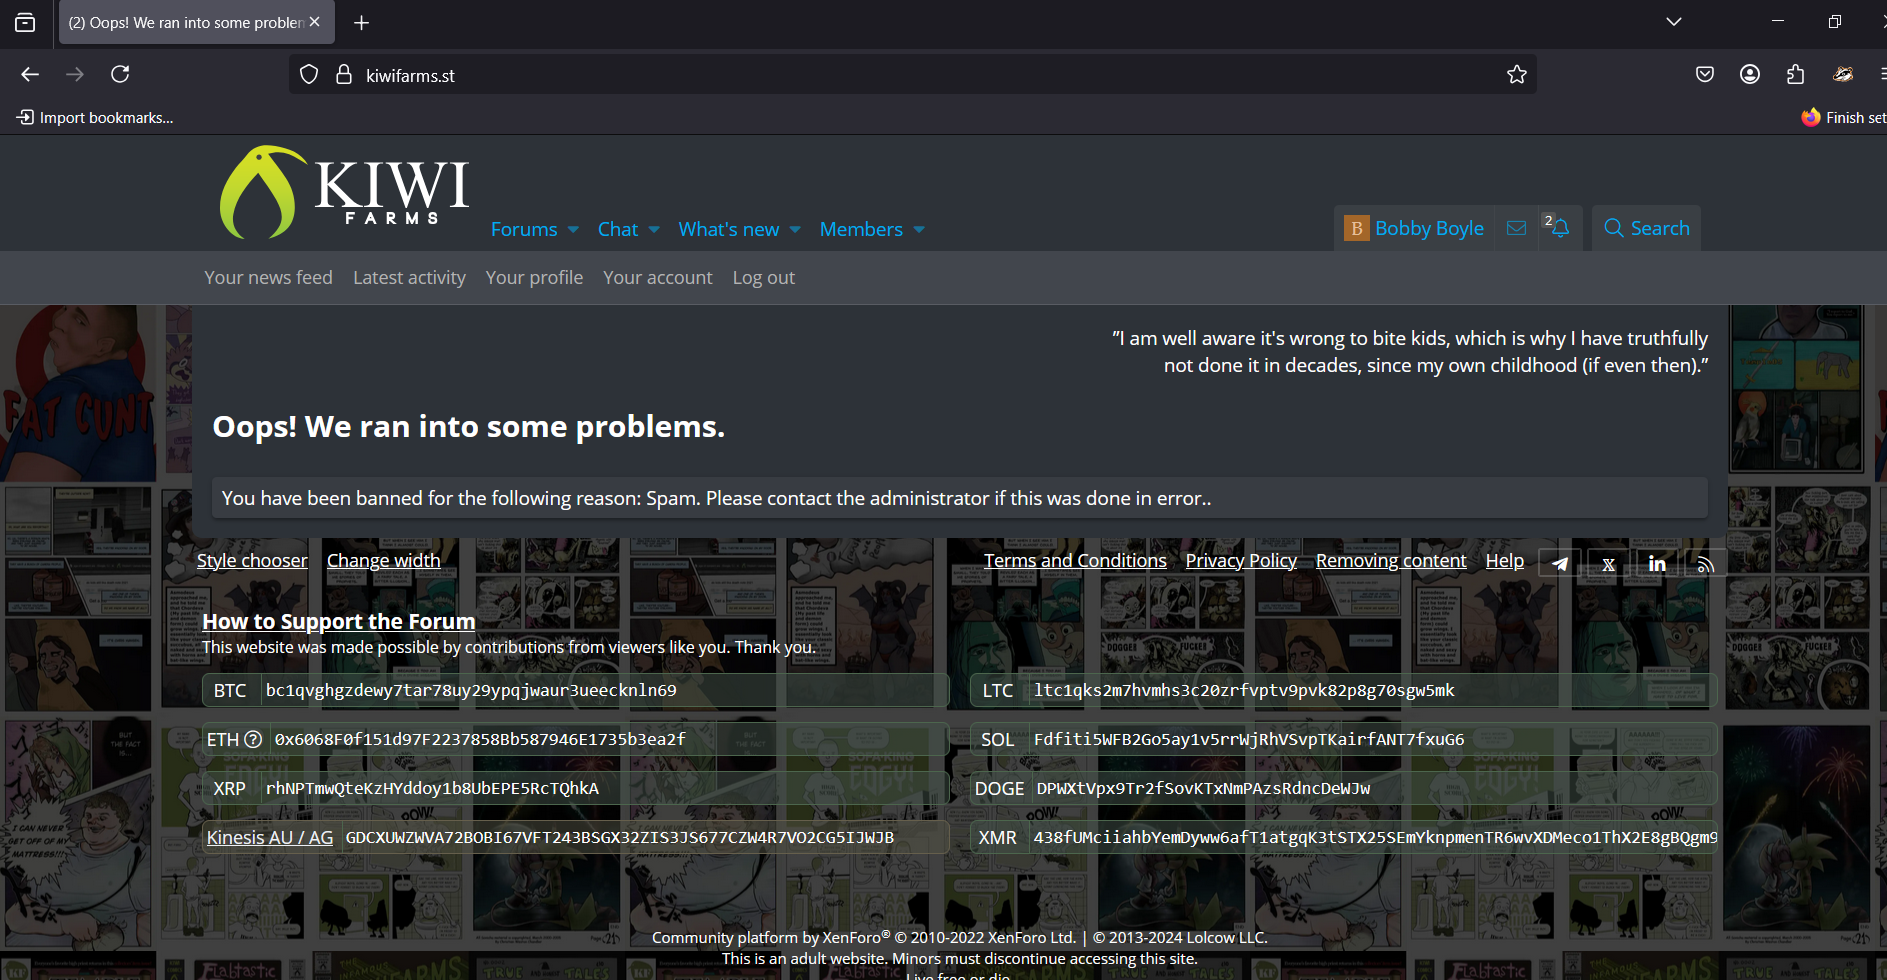Open Terms and Conditions
This screenshot has width=1887, height=980.
[1075, 561]
